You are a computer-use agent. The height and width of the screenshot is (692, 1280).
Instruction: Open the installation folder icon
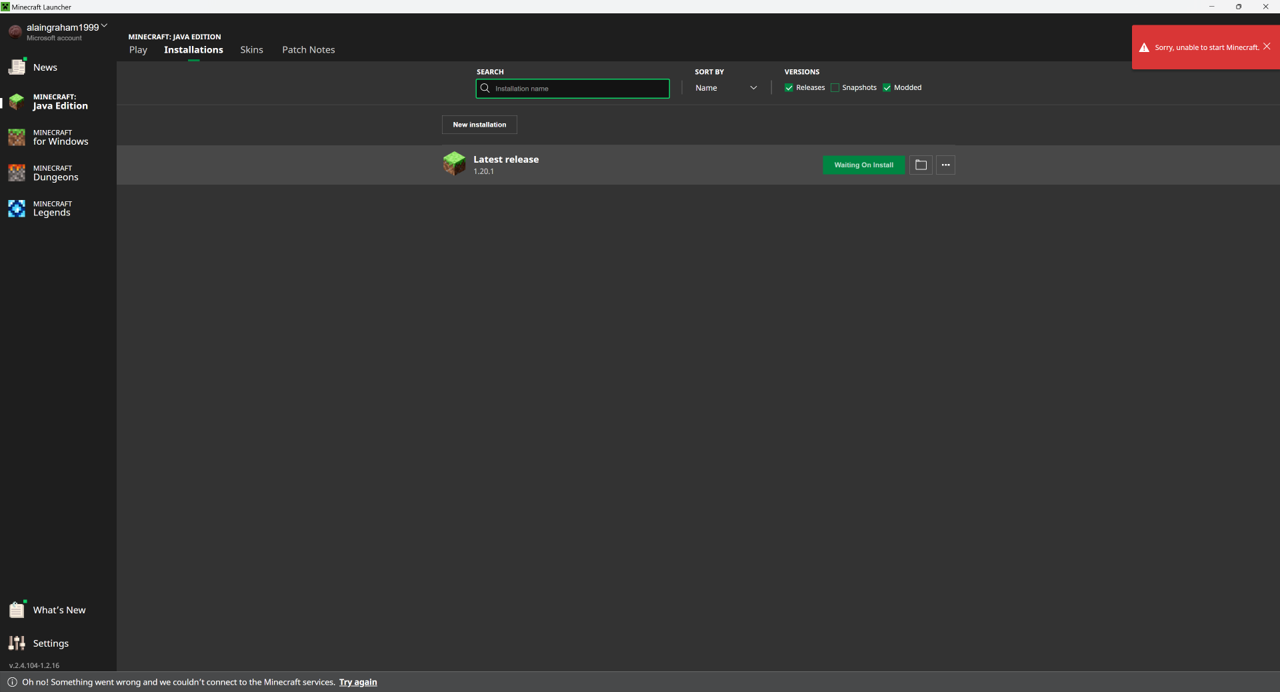point(921,165)
